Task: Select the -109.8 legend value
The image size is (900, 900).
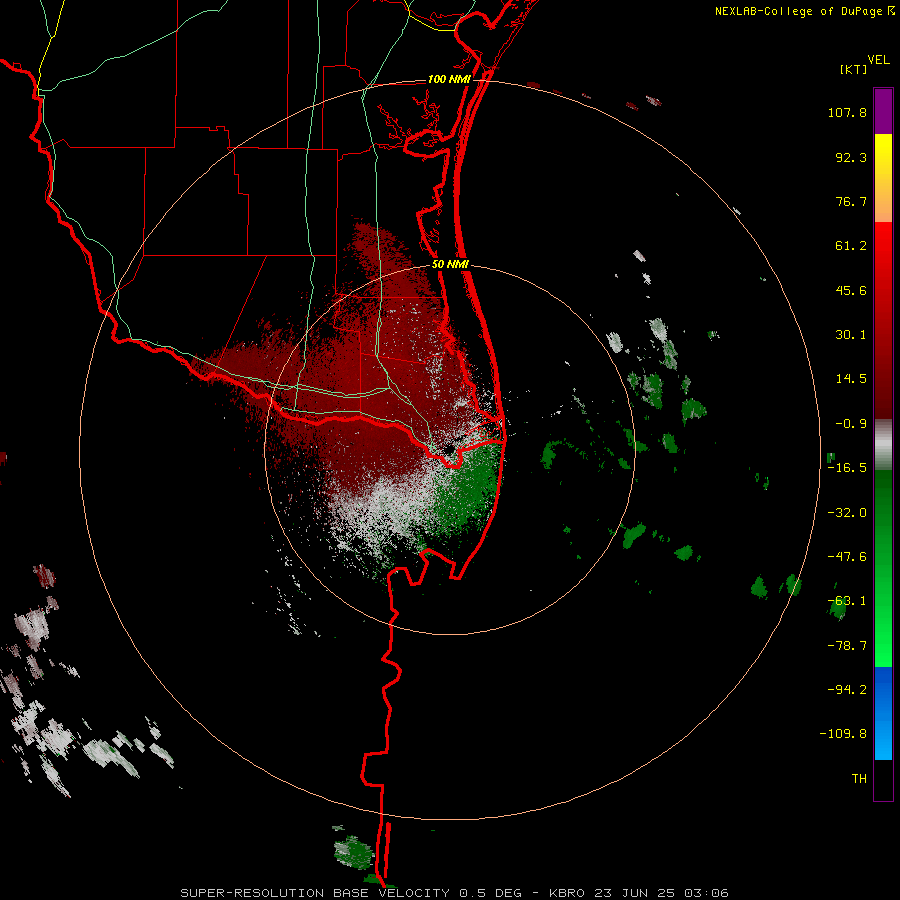Action: (843, 734)
